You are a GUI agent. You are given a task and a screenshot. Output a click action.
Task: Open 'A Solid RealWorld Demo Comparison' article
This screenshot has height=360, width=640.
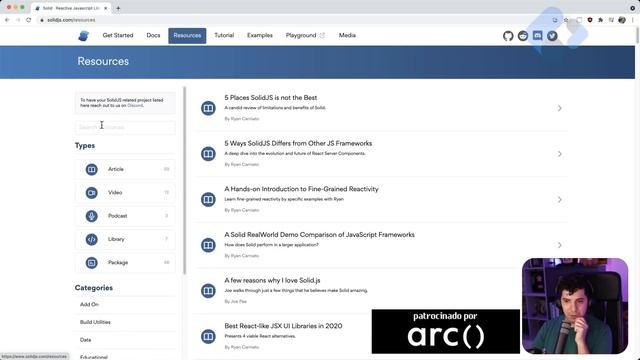tap(319, 235)
